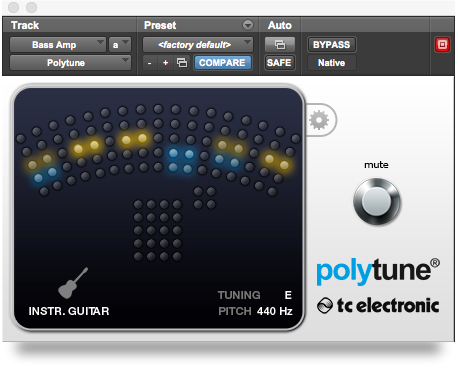Open the factory default preset list
458x371 pixels.
pyautogui.click(x=198, y=45)
